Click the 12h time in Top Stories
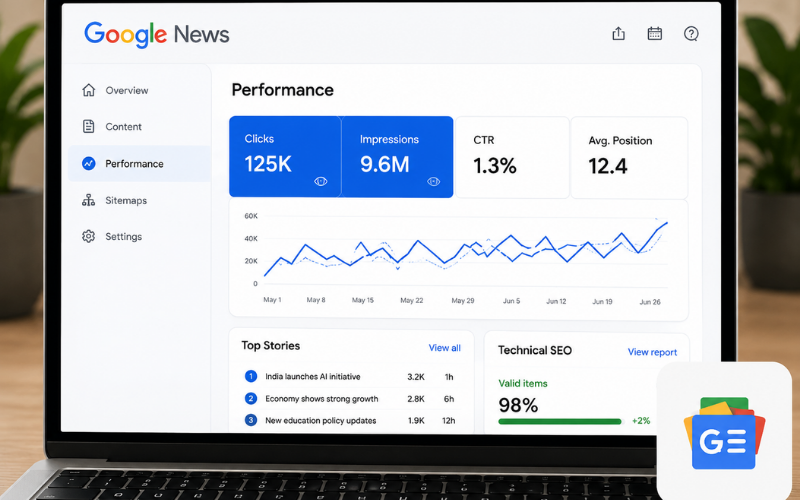This screenshot has height=500, width=800. [448, 421]
